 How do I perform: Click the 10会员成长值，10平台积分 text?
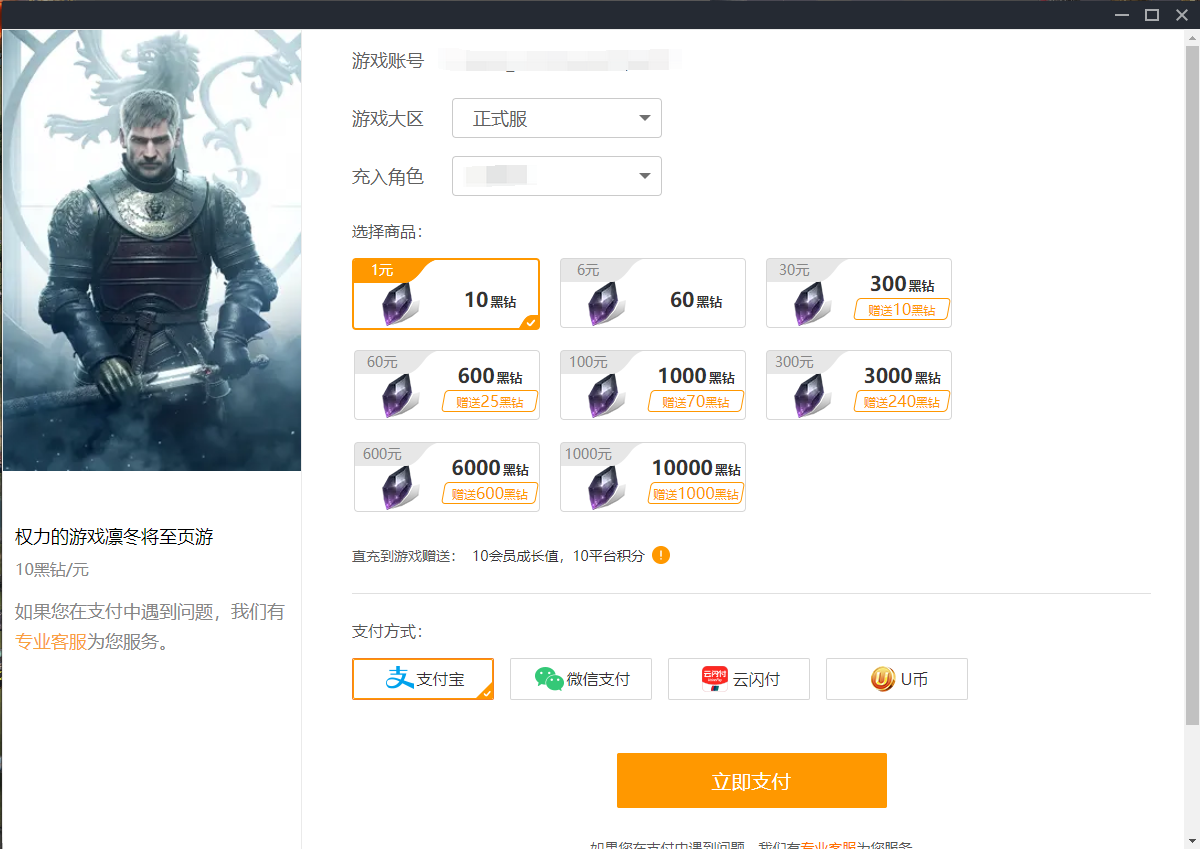(558, 556)
